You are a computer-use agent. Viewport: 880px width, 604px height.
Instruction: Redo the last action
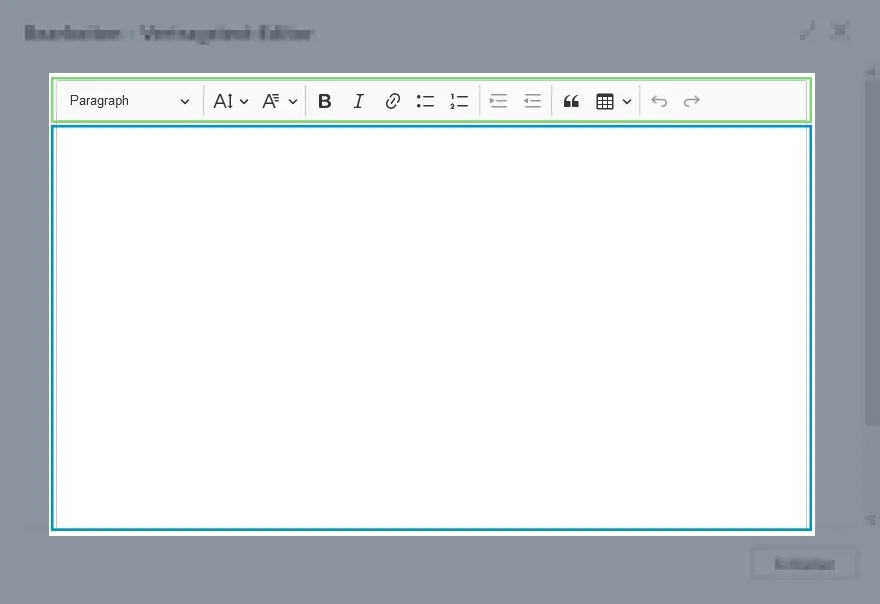(x=691, y=100)
